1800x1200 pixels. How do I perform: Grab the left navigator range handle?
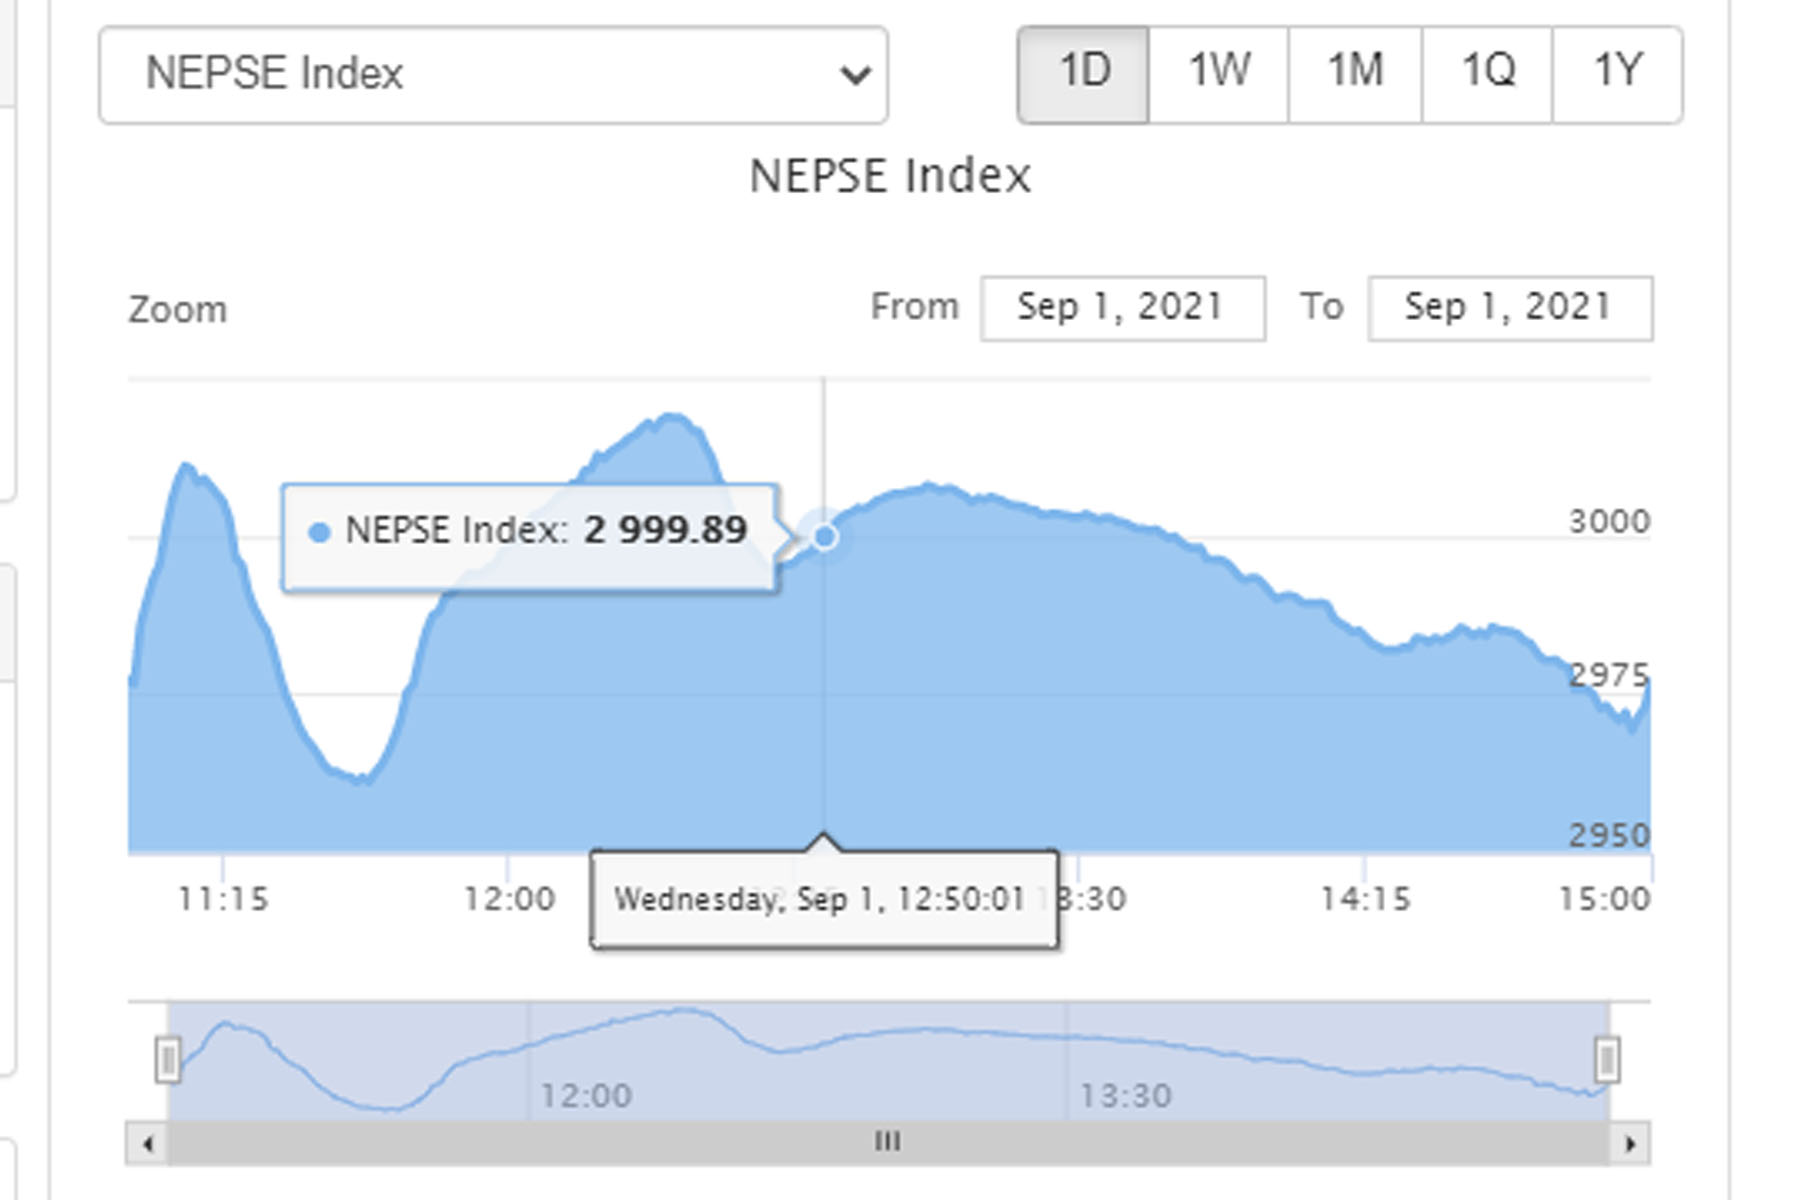[x=168, y=1060]
